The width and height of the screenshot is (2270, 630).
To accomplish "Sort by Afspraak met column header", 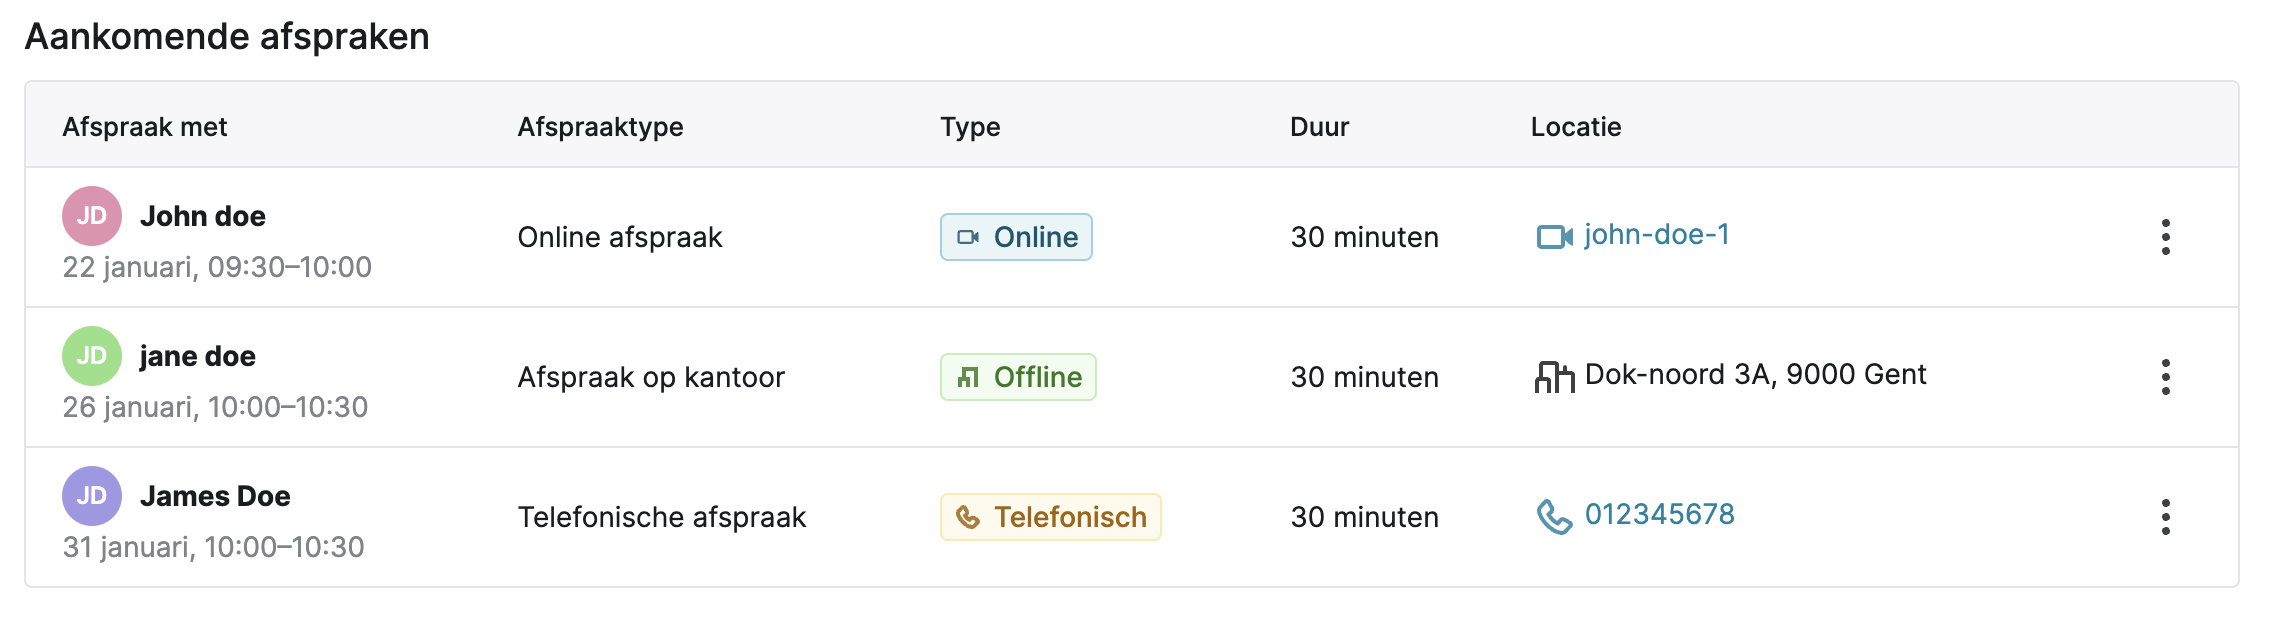I will point(145,127).
